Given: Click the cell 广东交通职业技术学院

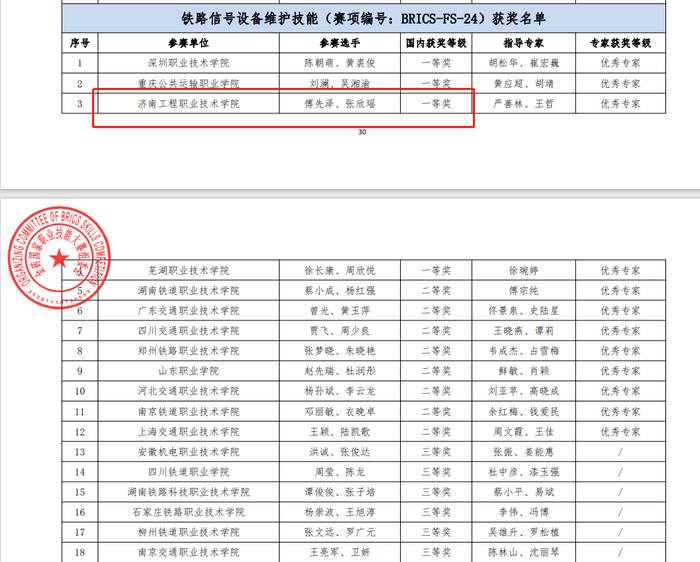Looking at the screenshot, I should point(188,311).
